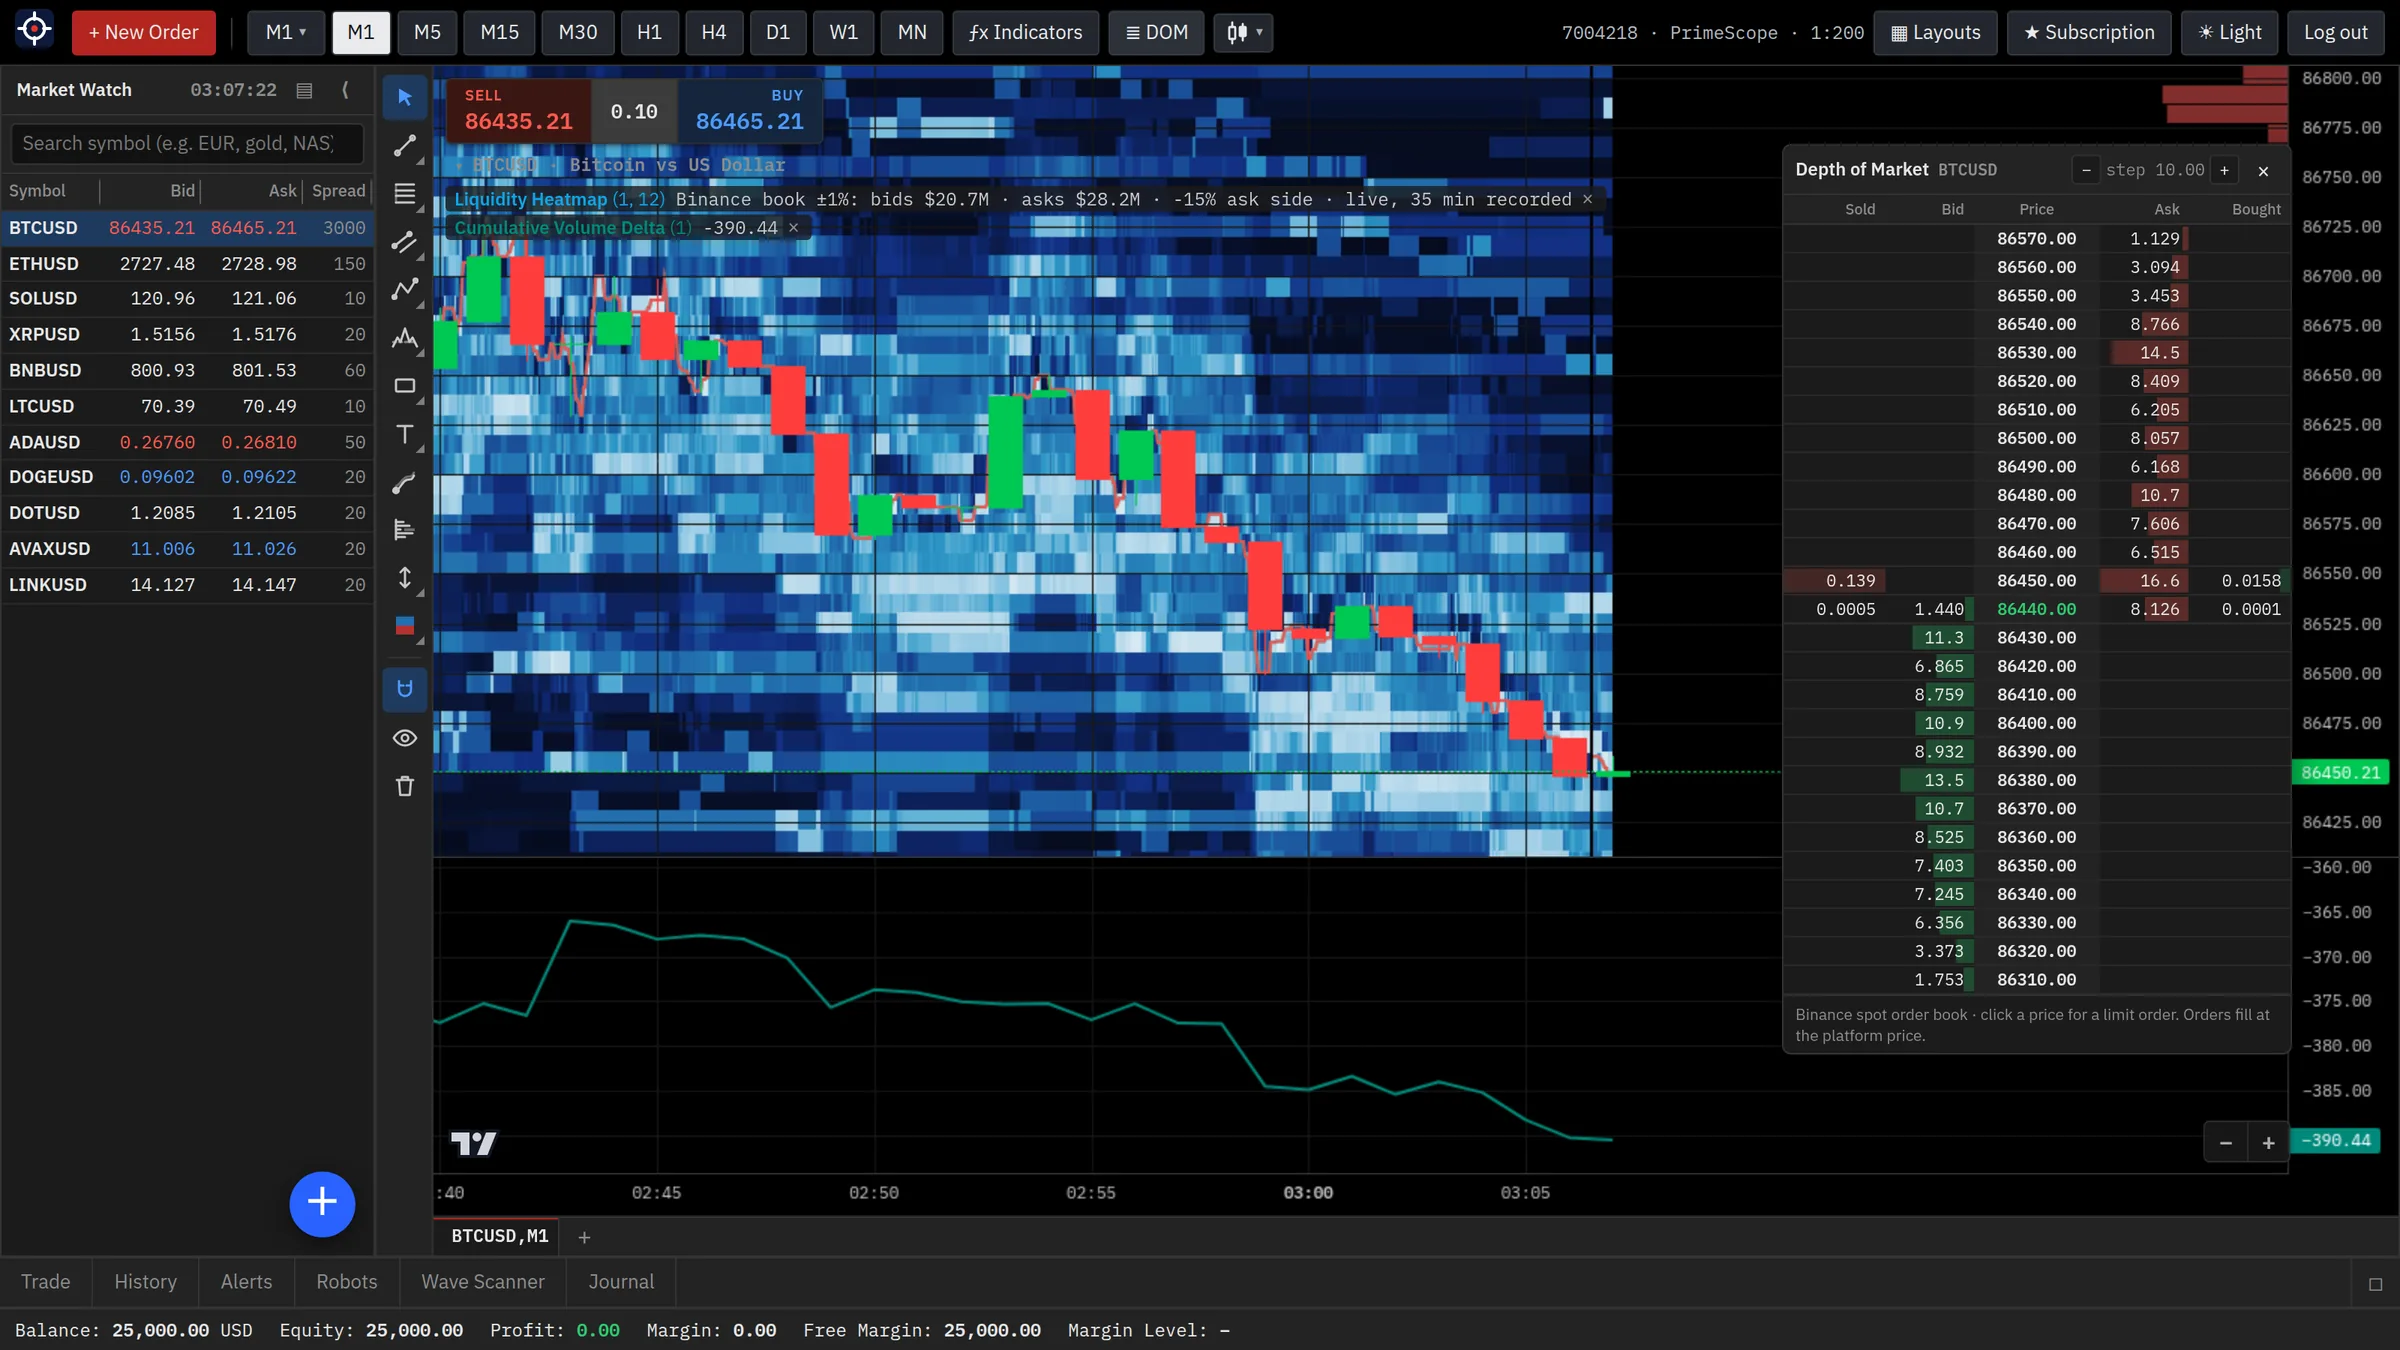The width and height of the screenshot is (2400, 1350).
Task: Select the trend line drawing tool
Action: [404, 145]
